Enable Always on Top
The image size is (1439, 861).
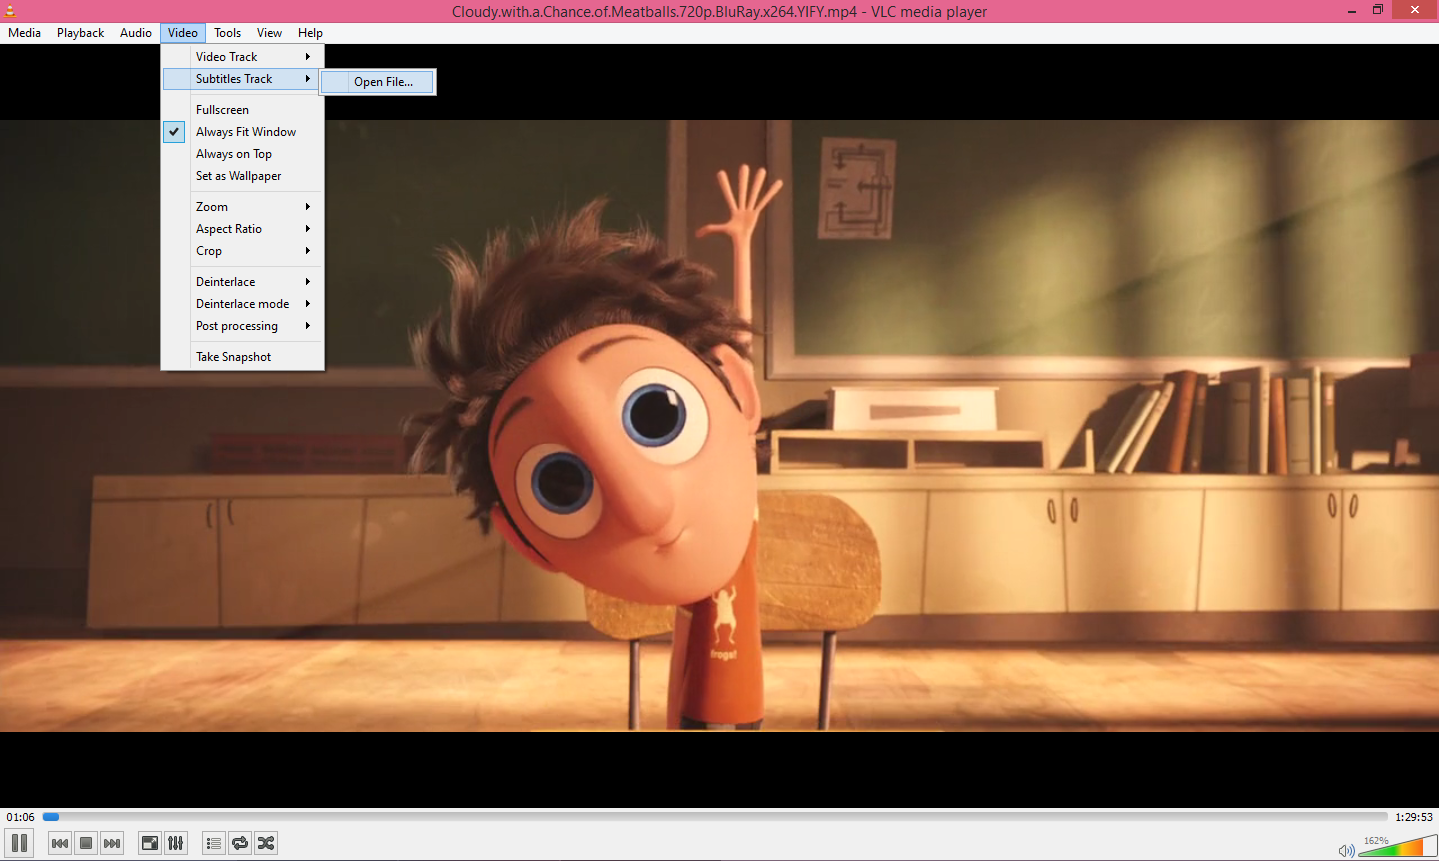[243, 154]
